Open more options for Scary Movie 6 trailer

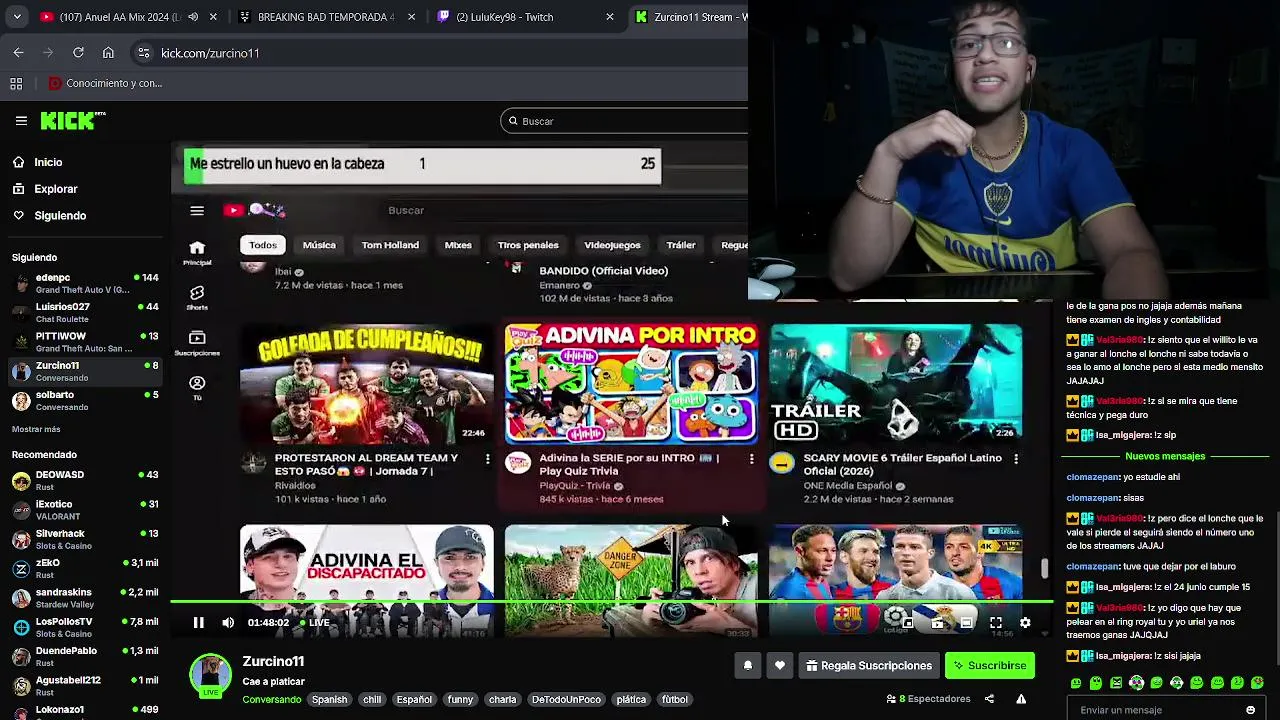pos(1016,458)
